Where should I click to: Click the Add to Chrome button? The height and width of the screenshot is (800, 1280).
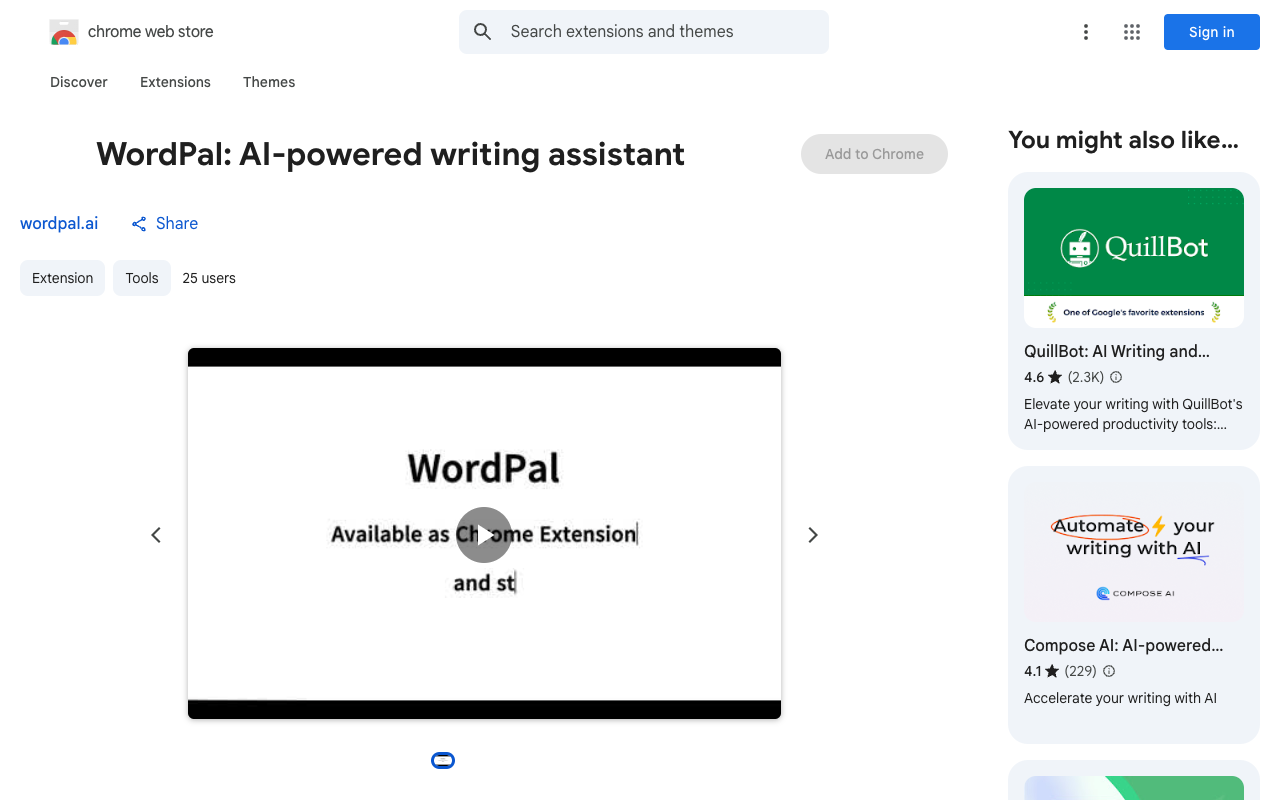coord(874,154)
